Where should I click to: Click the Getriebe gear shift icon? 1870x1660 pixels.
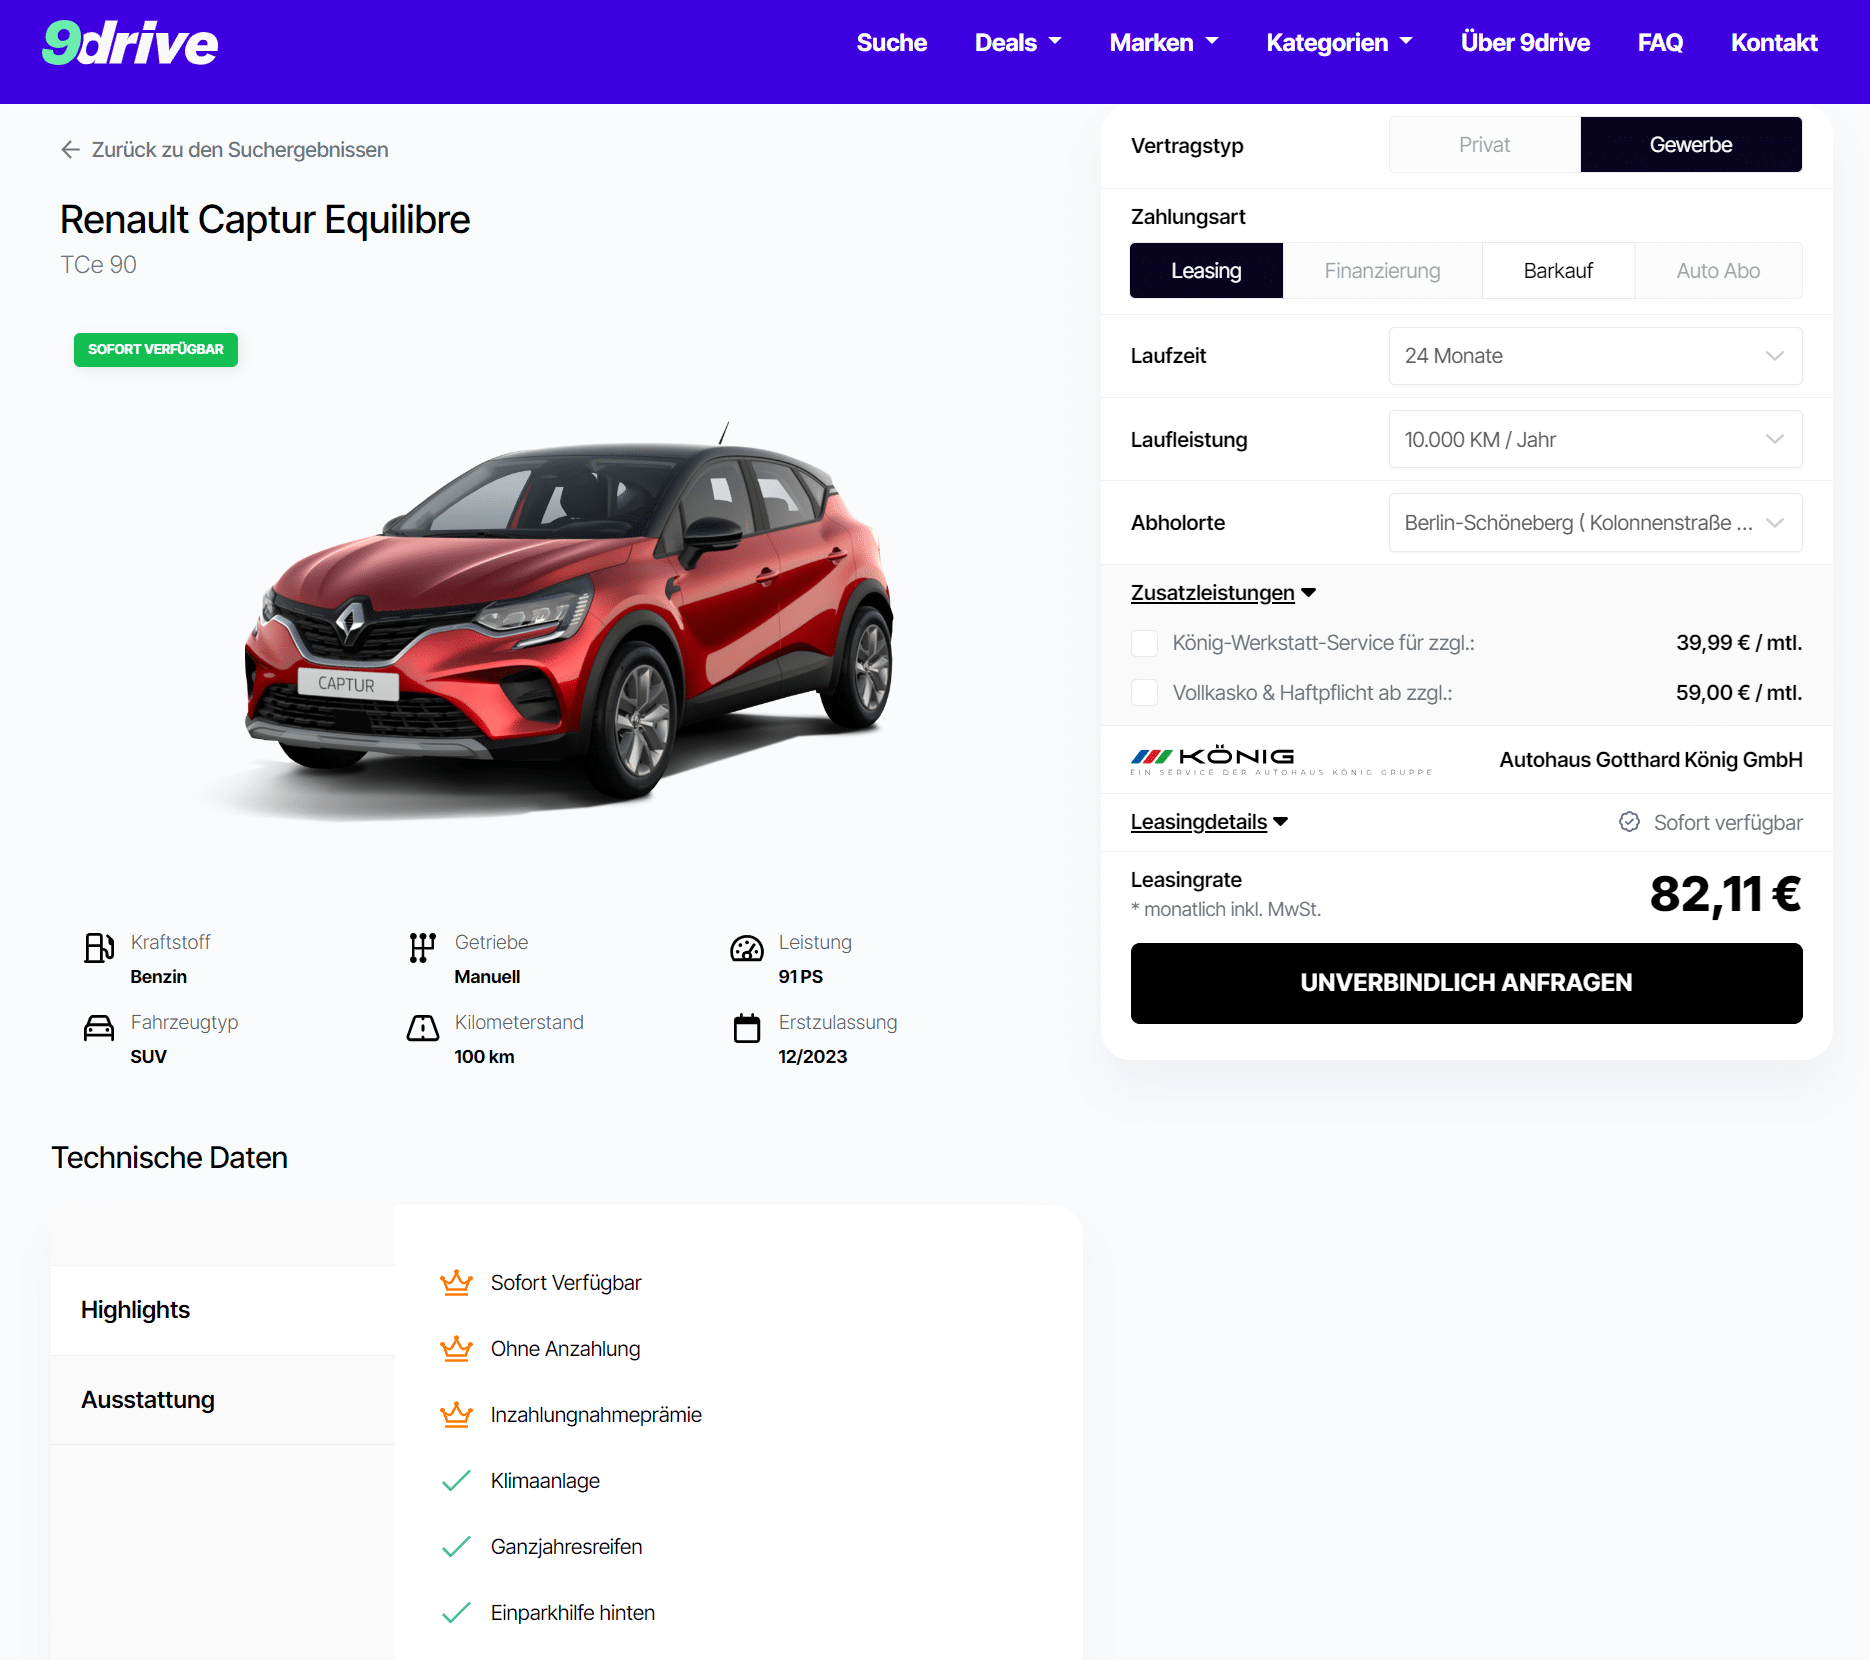[422, 947]
